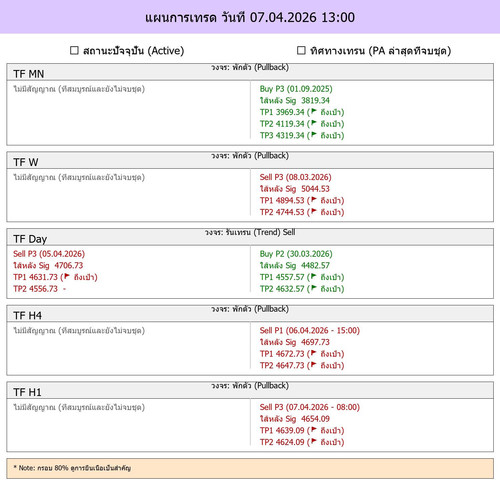Click the Sell P3 (05.04.2026) signal
Screen dimensions: 500x485
(x=49, y=254)
